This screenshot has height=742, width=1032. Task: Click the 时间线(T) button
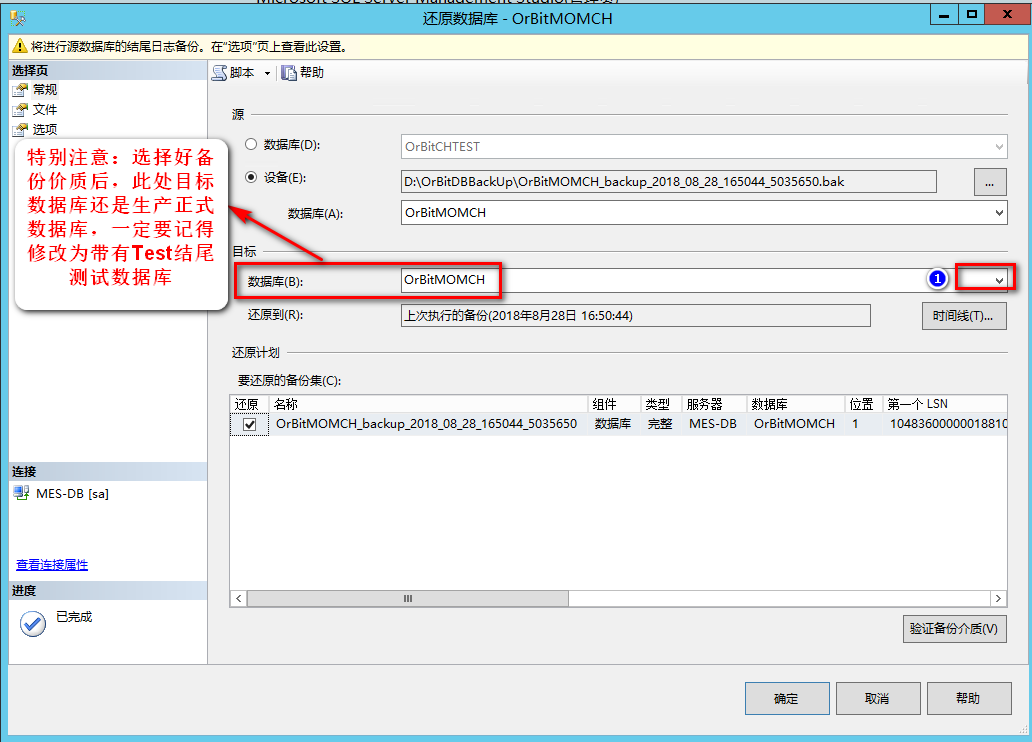click(963, 315)
